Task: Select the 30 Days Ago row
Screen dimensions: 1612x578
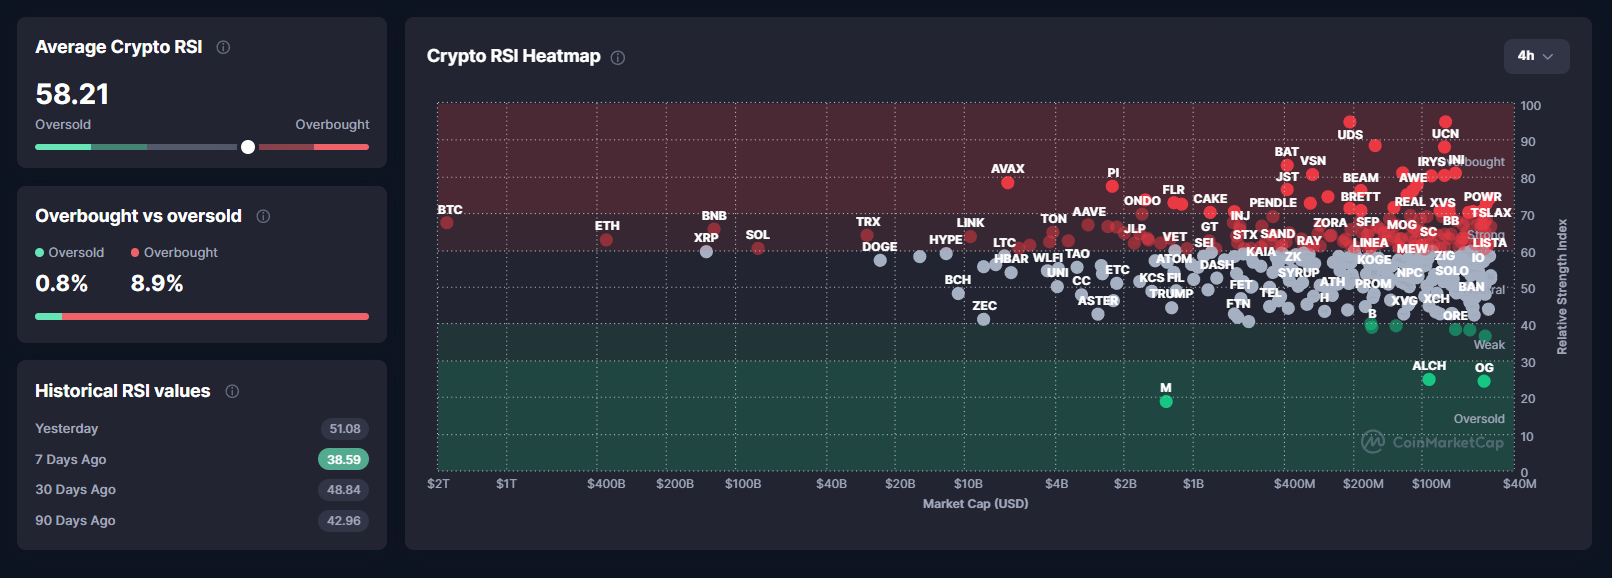Action: tap(200, 489)
